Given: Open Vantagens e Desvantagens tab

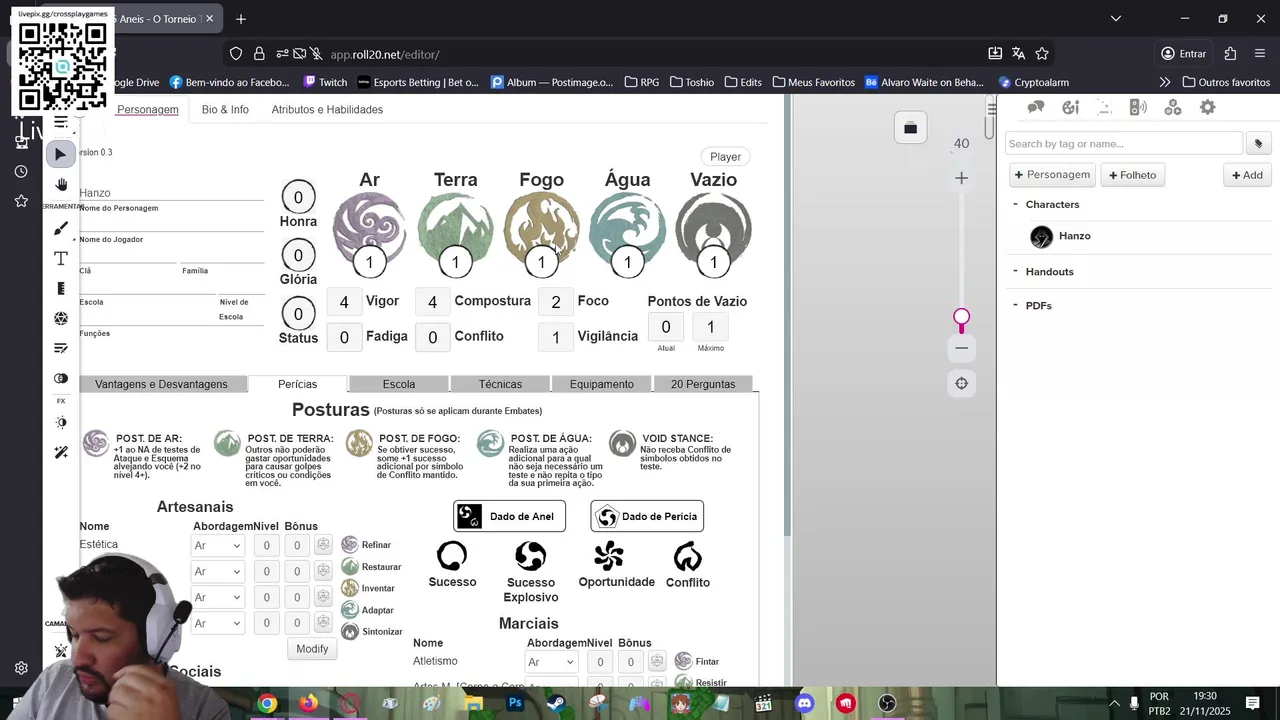Looking at the screenshot, I should click(x=161, y=384).
